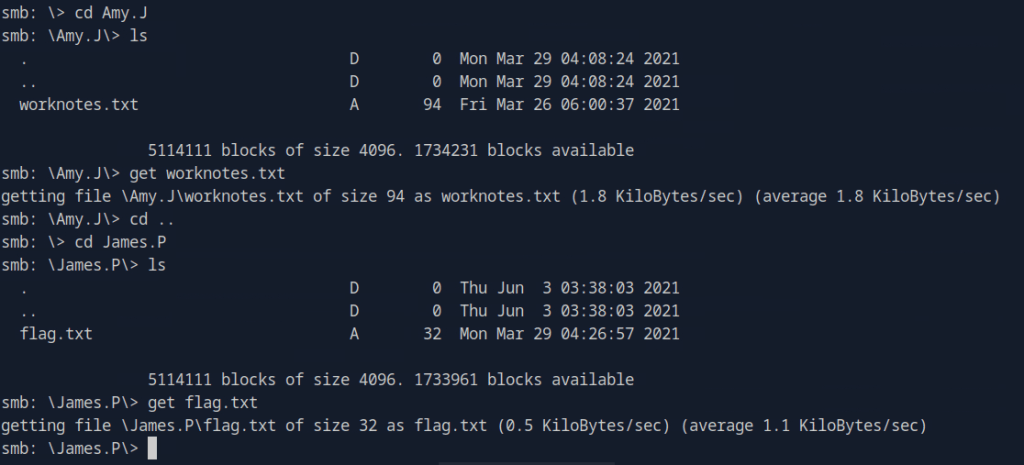The image size is (1024, 465).
Task: Click the file size 94 for worknotes.txt
Action: [432, 104]
